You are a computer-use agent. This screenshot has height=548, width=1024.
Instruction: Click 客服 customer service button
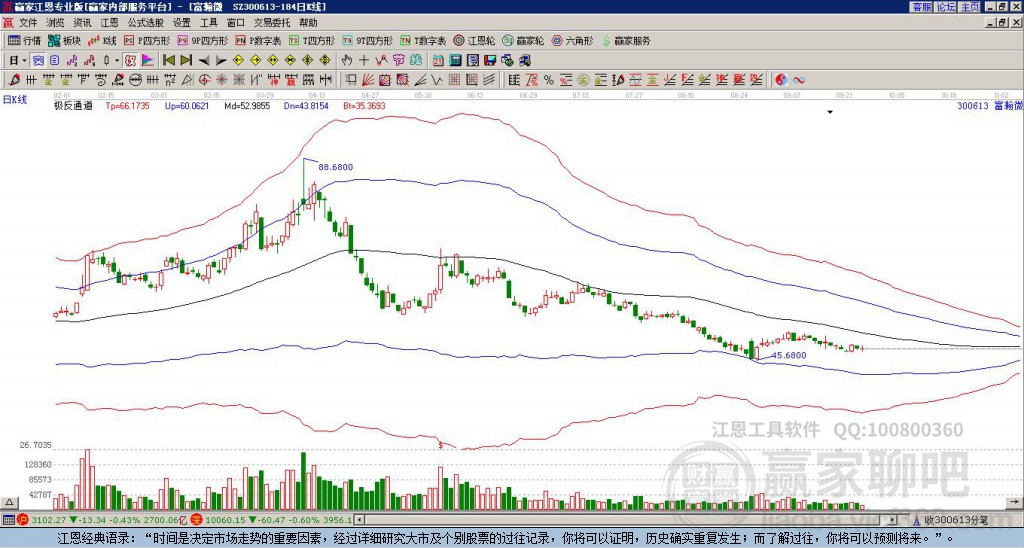(x=921, y=7)
